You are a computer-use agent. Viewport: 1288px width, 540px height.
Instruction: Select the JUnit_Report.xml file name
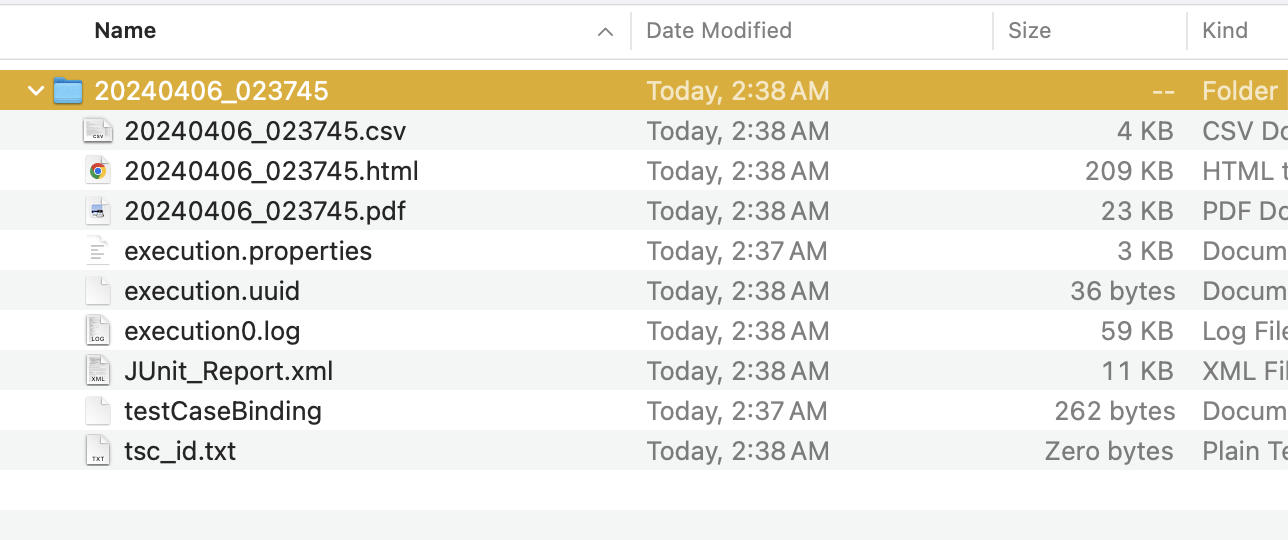tap(229, 371)
